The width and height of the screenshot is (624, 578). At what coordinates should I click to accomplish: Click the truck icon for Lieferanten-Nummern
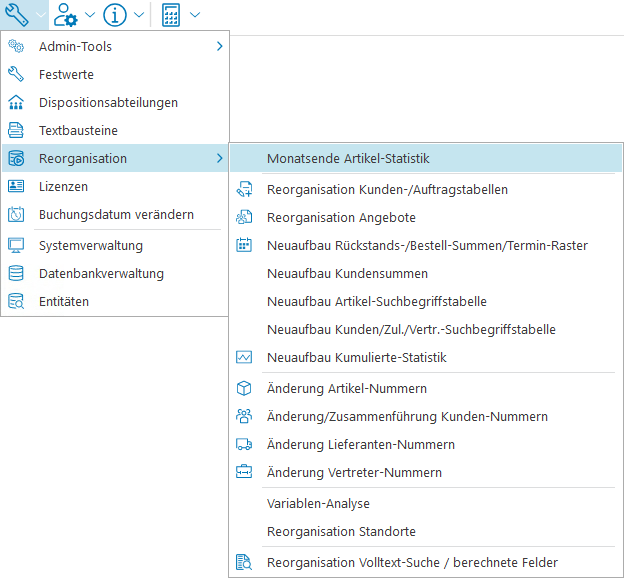pos(244,444)
